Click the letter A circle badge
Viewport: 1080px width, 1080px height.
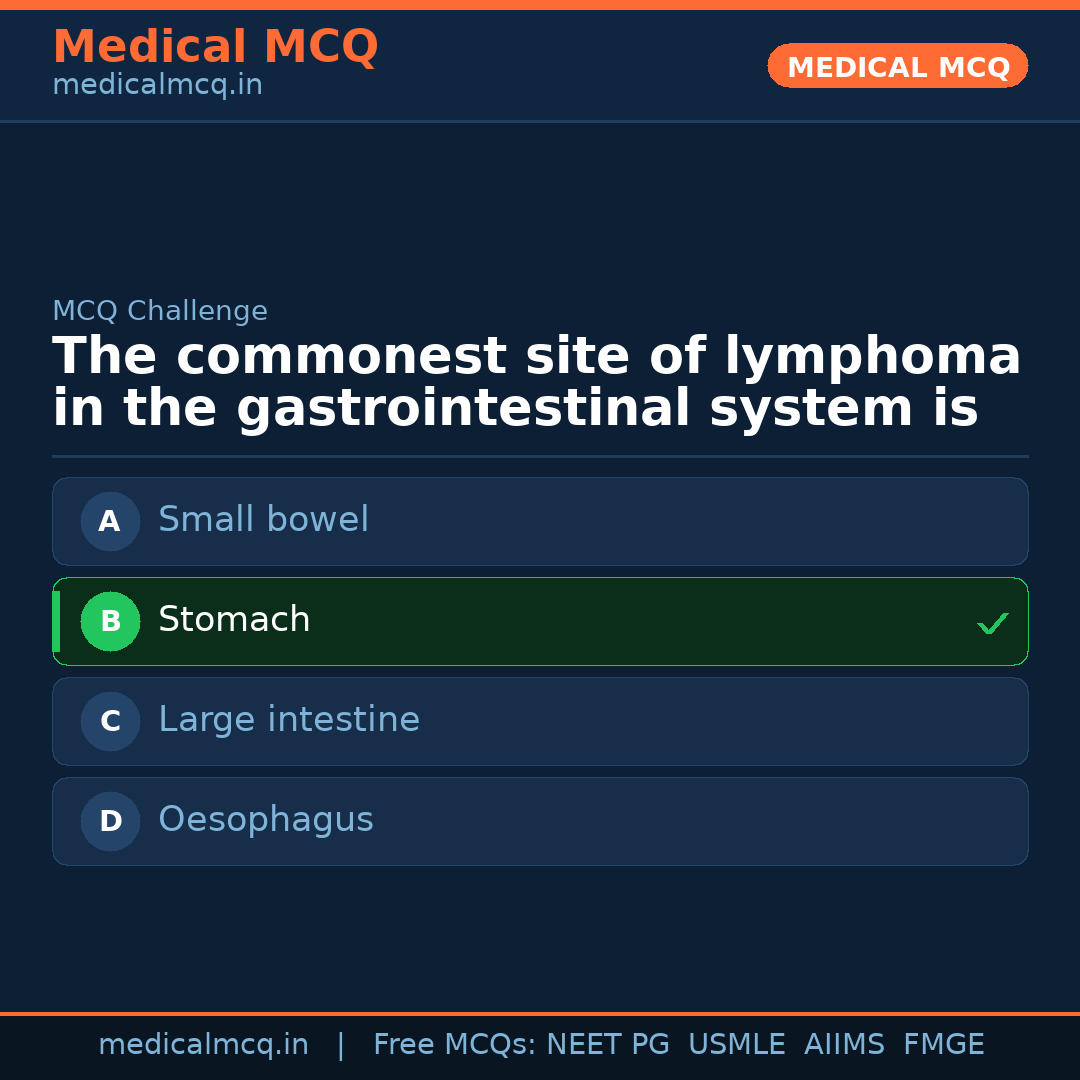pyautogui.click(x=110, y=521)
